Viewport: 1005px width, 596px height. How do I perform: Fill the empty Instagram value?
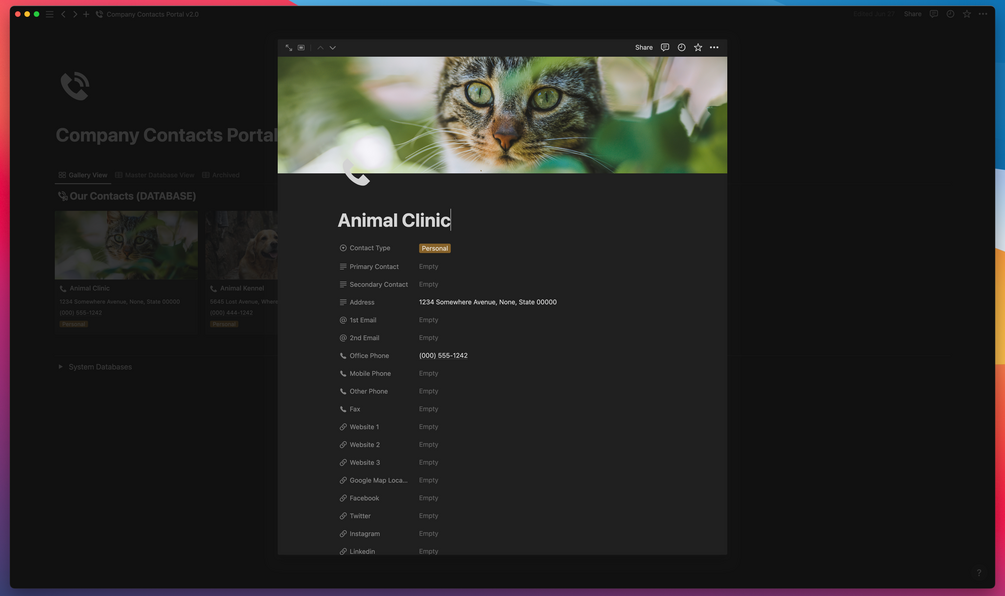click(x=429, y=534)
